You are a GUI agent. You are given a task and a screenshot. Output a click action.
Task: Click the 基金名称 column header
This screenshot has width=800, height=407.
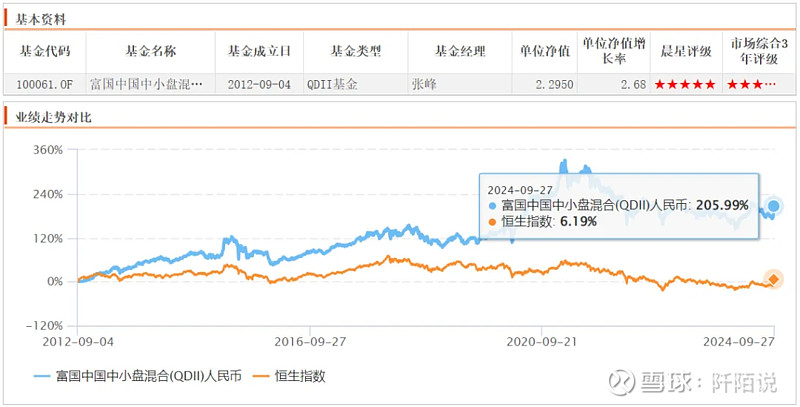tap(151, 52)
